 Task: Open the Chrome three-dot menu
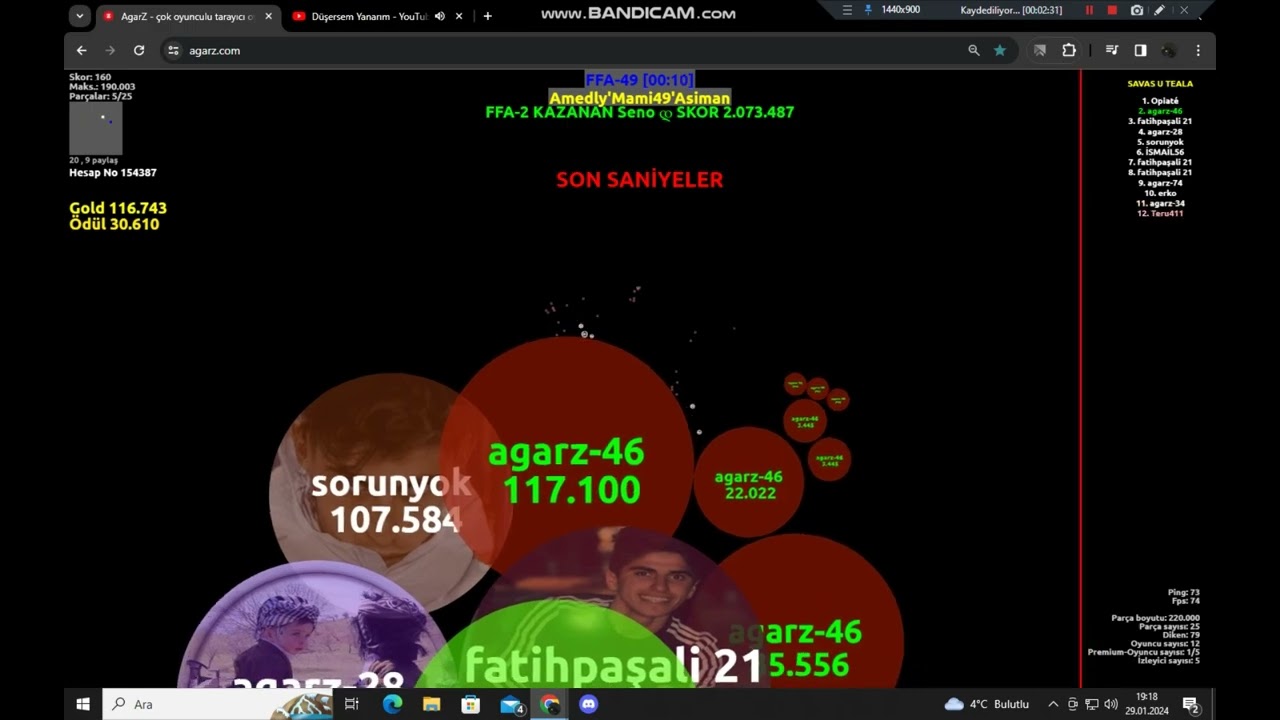coord(1198,50)
